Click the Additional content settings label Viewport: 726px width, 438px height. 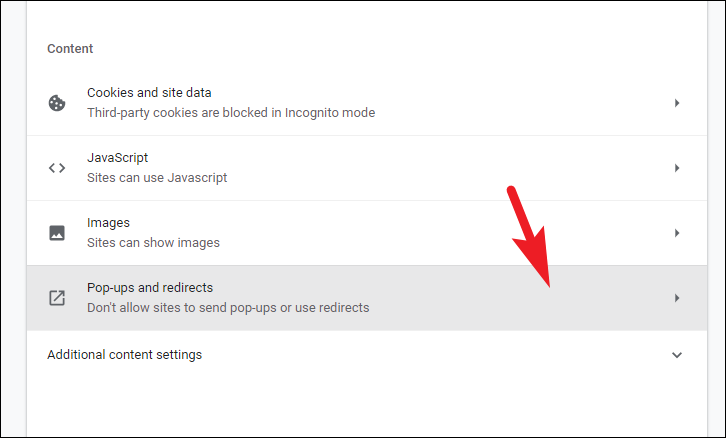coord(125,355)
